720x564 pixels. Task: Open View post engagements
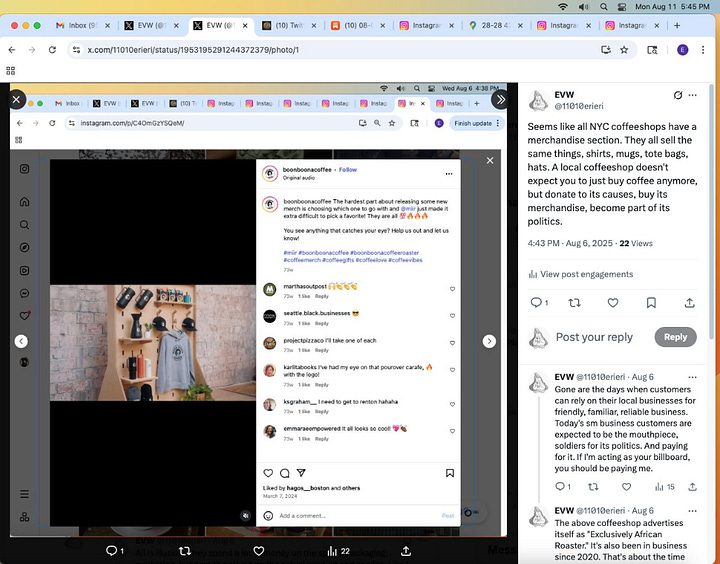coord(581,274)
